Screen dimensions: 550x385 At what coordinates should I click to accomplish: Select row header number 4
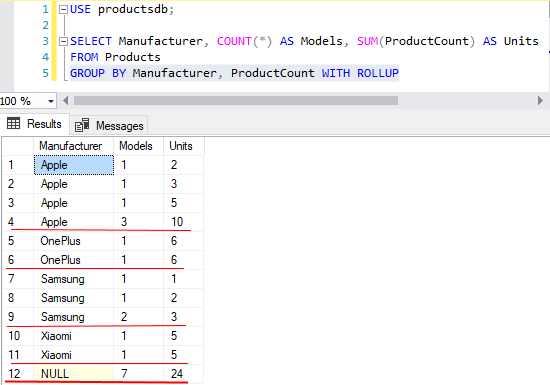click(x=18, y=222)
